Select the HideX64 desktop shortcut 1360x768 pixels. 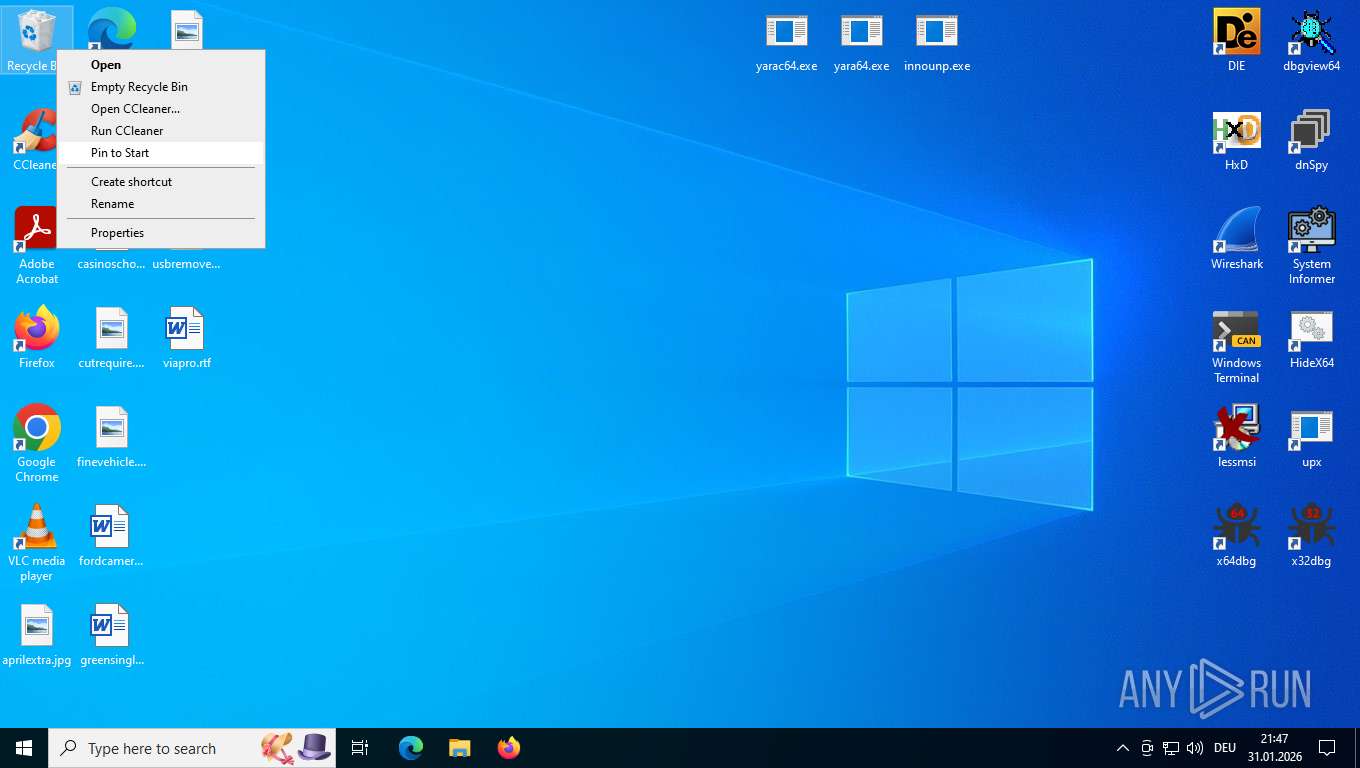[1311, 339]
